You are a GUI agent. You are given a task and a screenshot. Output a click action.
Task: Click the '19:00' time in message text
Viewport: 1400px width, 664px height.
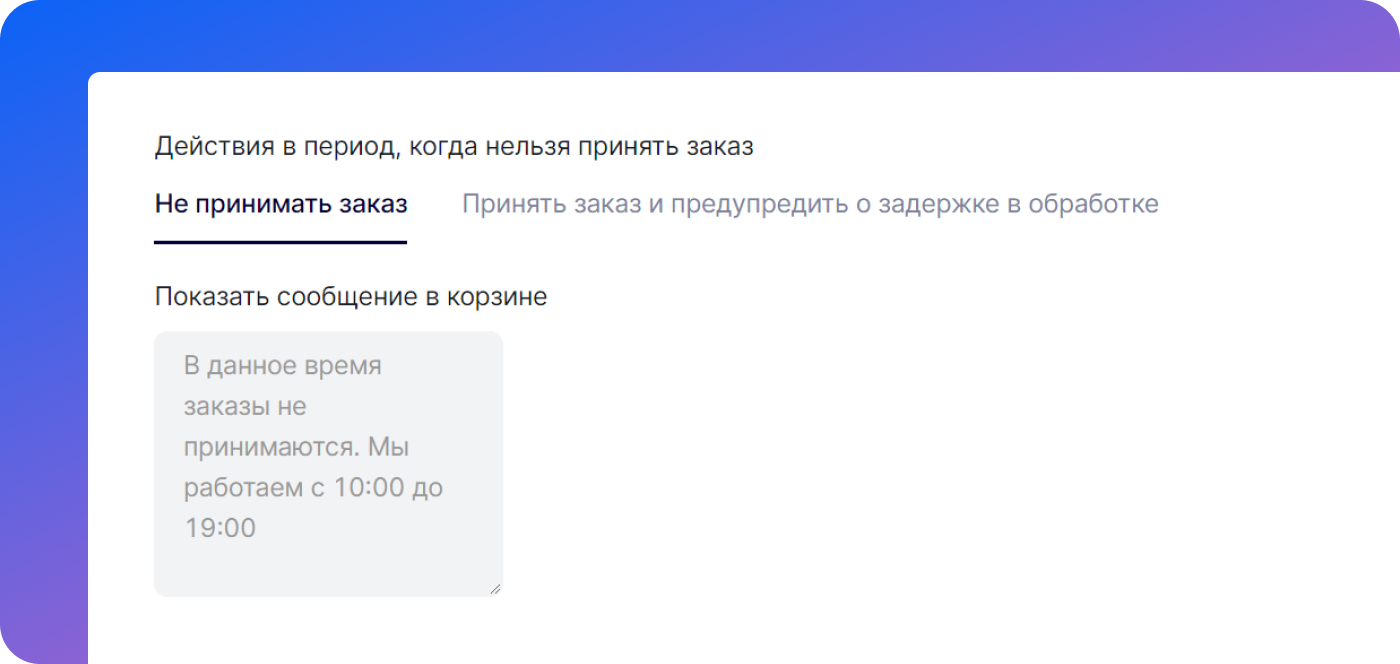tap(220, 528)
